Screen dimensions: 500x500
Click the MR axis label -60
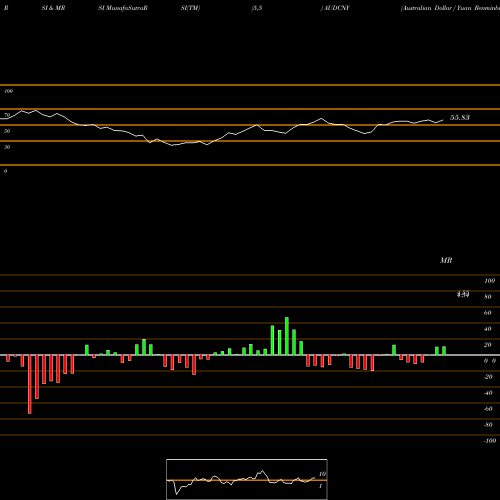(x=488, y=409)
